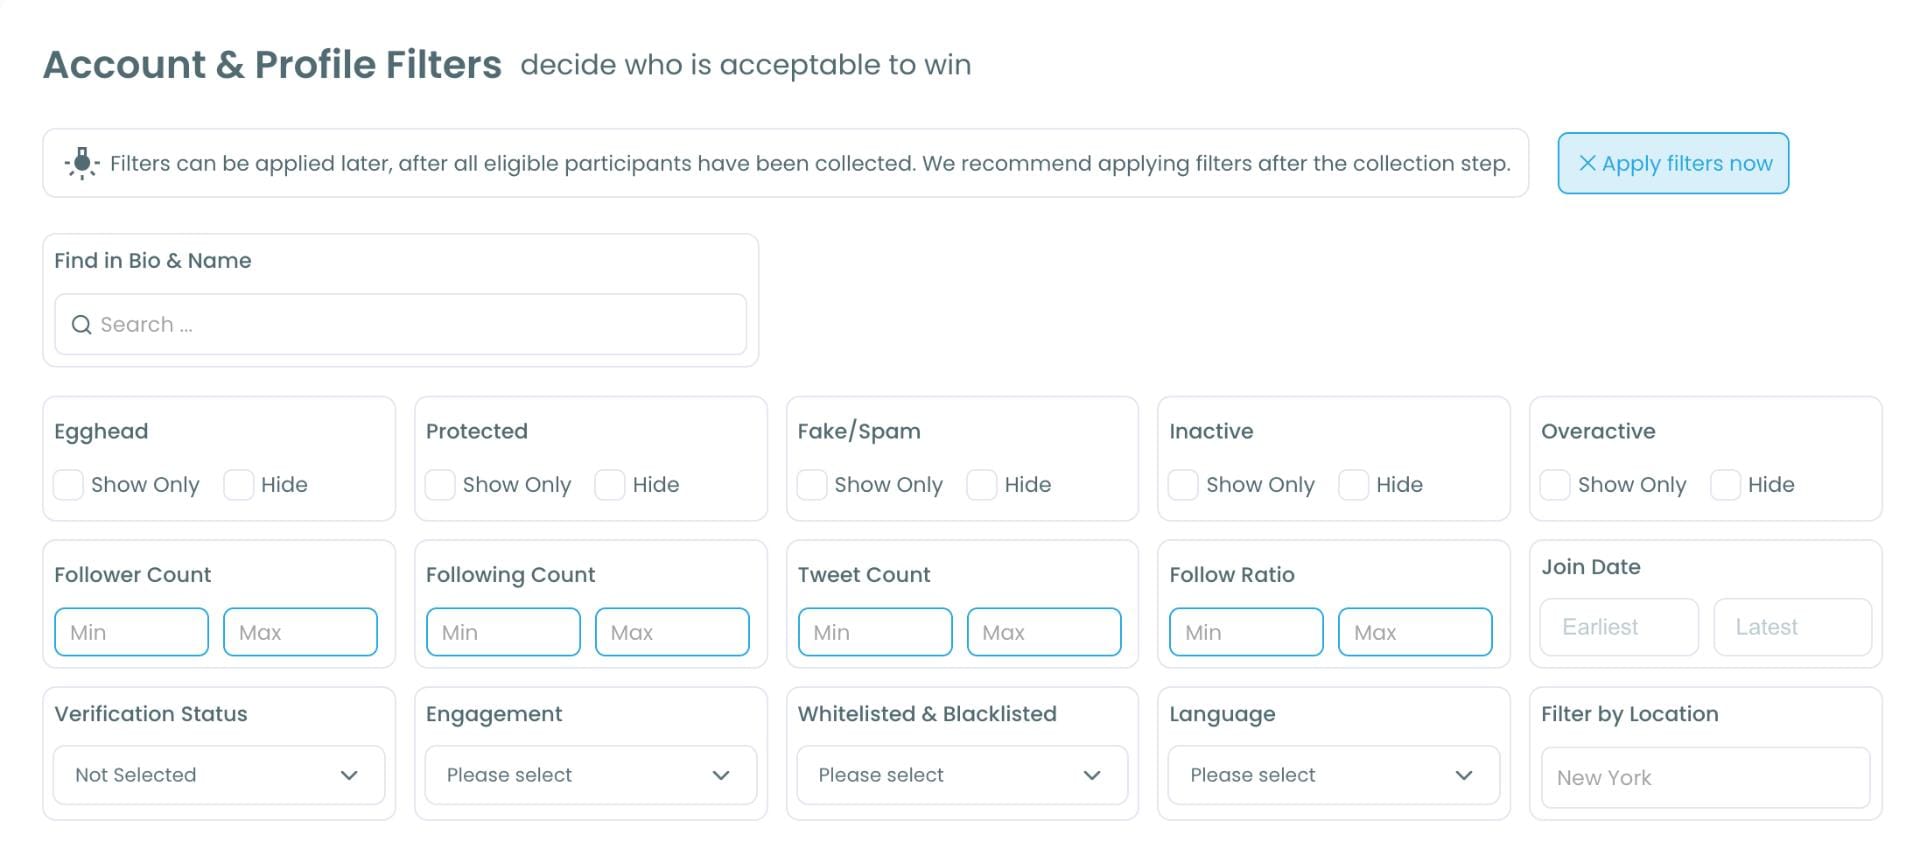The height and width of the screenshot is (849, 1906).
Task: Enable Egghead Show Only checkbox
Action: tap(69, 485)
